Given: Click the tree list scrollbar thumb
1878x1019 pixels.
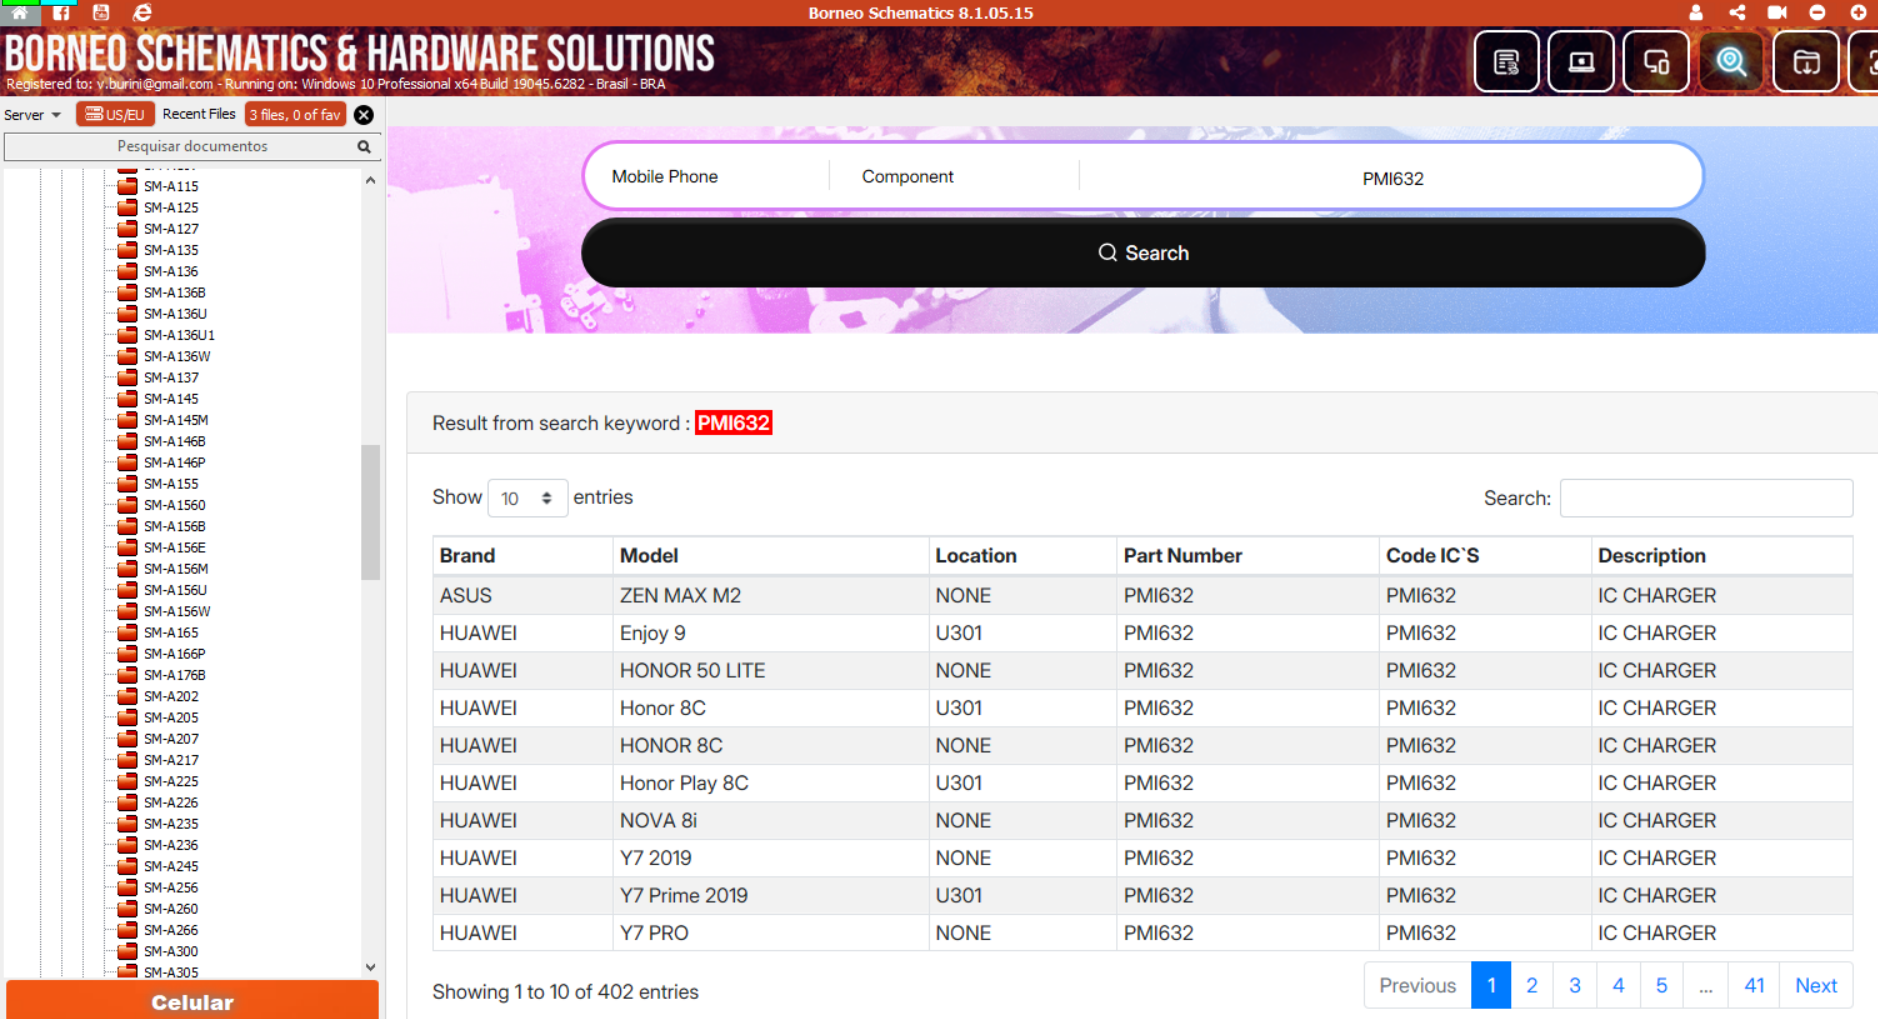Looking at the screenshot, I should tap(370, 512).
